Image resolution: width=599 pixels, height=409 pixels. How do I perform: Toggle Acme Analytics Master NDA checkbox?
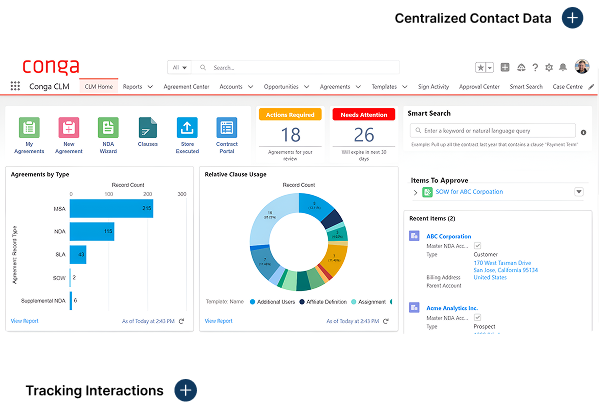click(478, 317)
